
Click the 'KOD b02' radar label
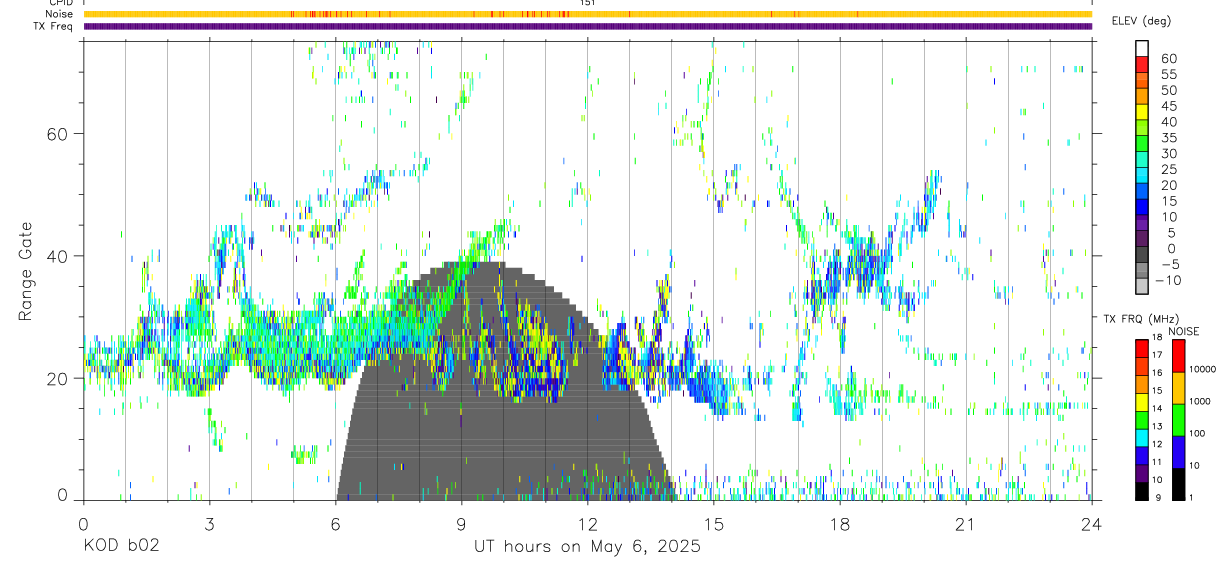(x=120, y=547)
